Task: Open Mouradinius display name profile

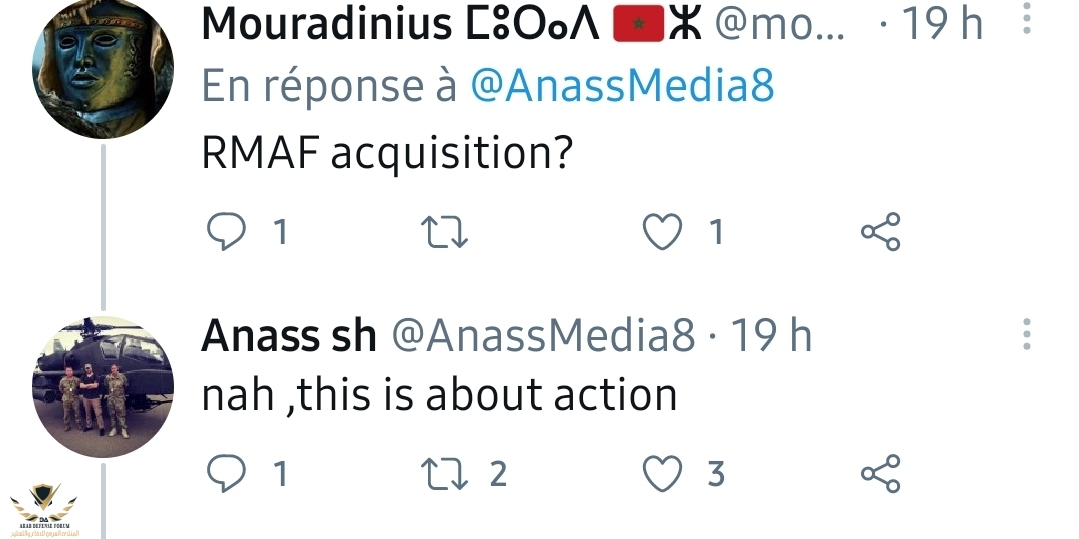Action: tap(400, 26)
